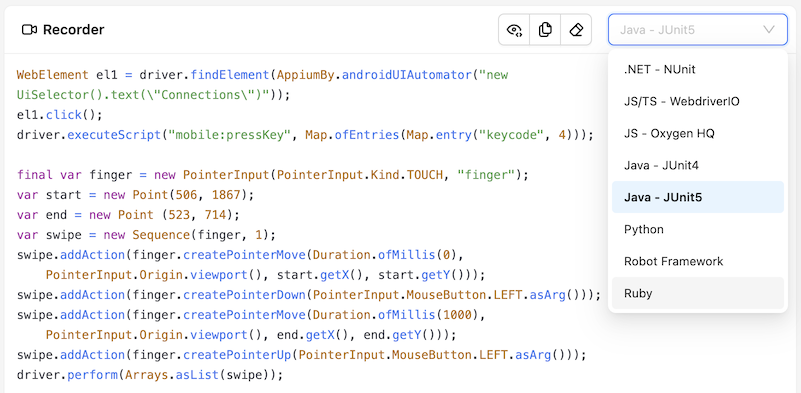This screenshot has height=393, width=801.
Task: Select JS/TS - WebdriverIO option
Action: pyautogui.click(x=698, y=101)
